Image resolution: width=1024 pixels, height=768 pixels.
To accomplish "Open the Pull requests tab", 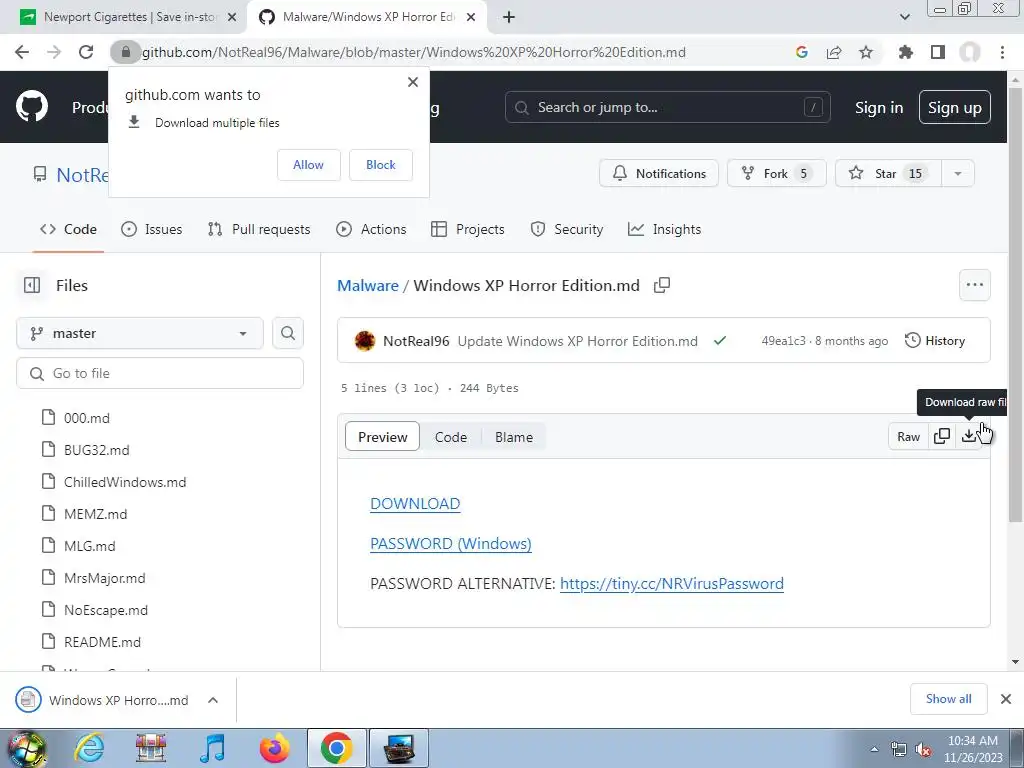I will [259, 229].
